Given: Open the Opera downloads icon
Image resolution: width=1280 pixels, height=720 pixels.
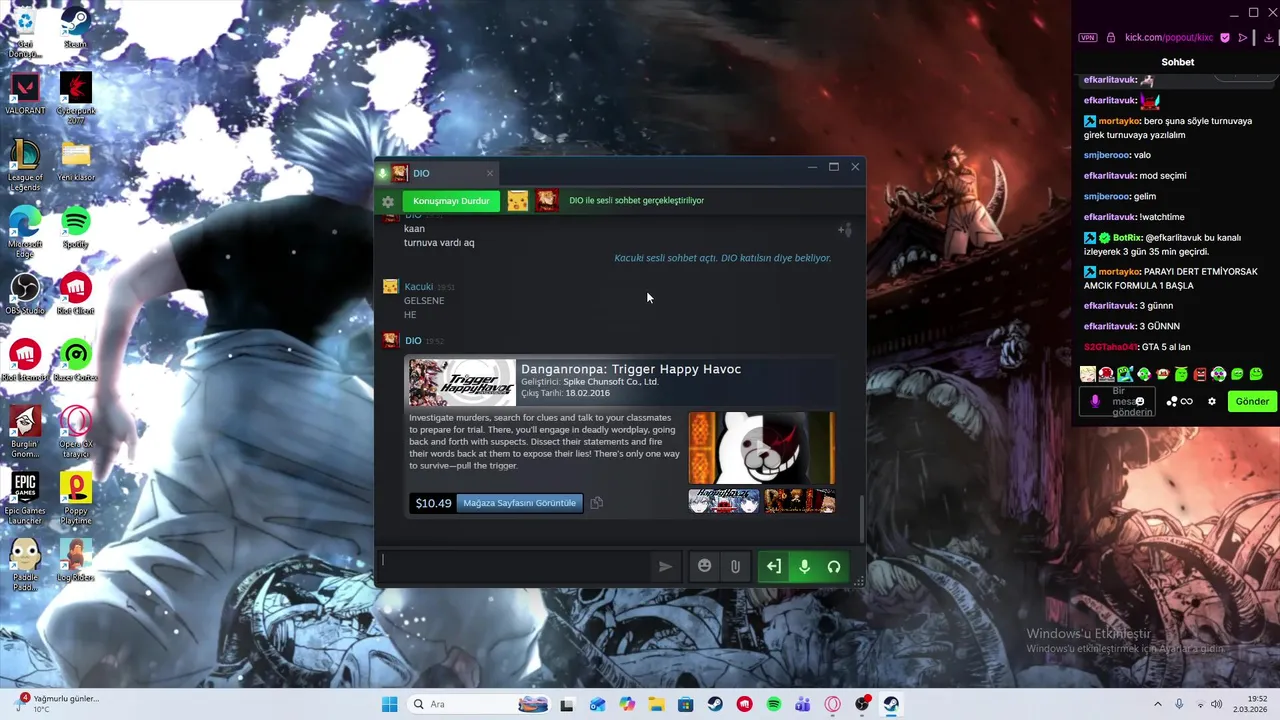Looking at the screenshot, I should click(x=1269, y=38).
